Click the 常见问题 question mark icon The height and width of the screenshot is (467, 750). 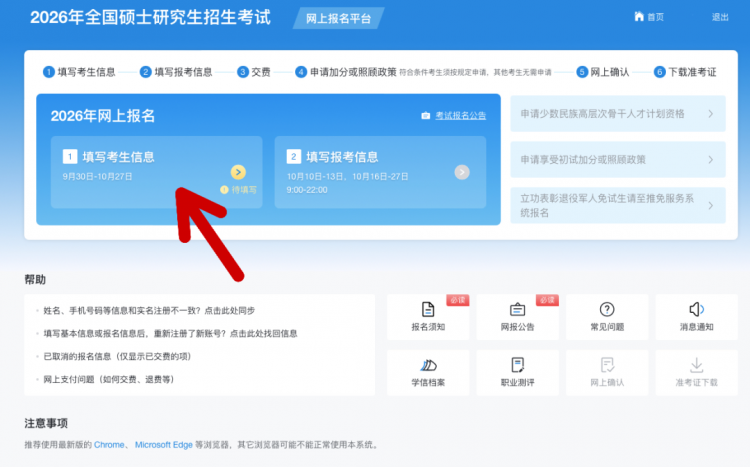606,310
